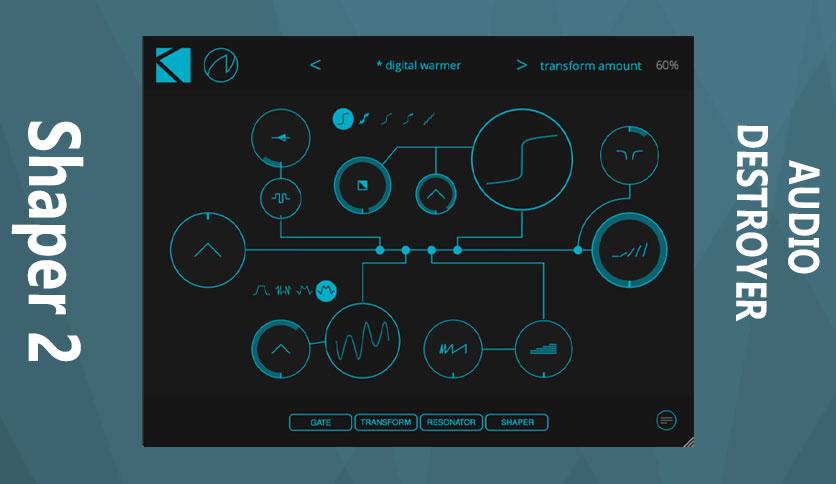Click the gate pulse wave knob
The width and height of the screenshot is (836, 484).
point(281,198)
